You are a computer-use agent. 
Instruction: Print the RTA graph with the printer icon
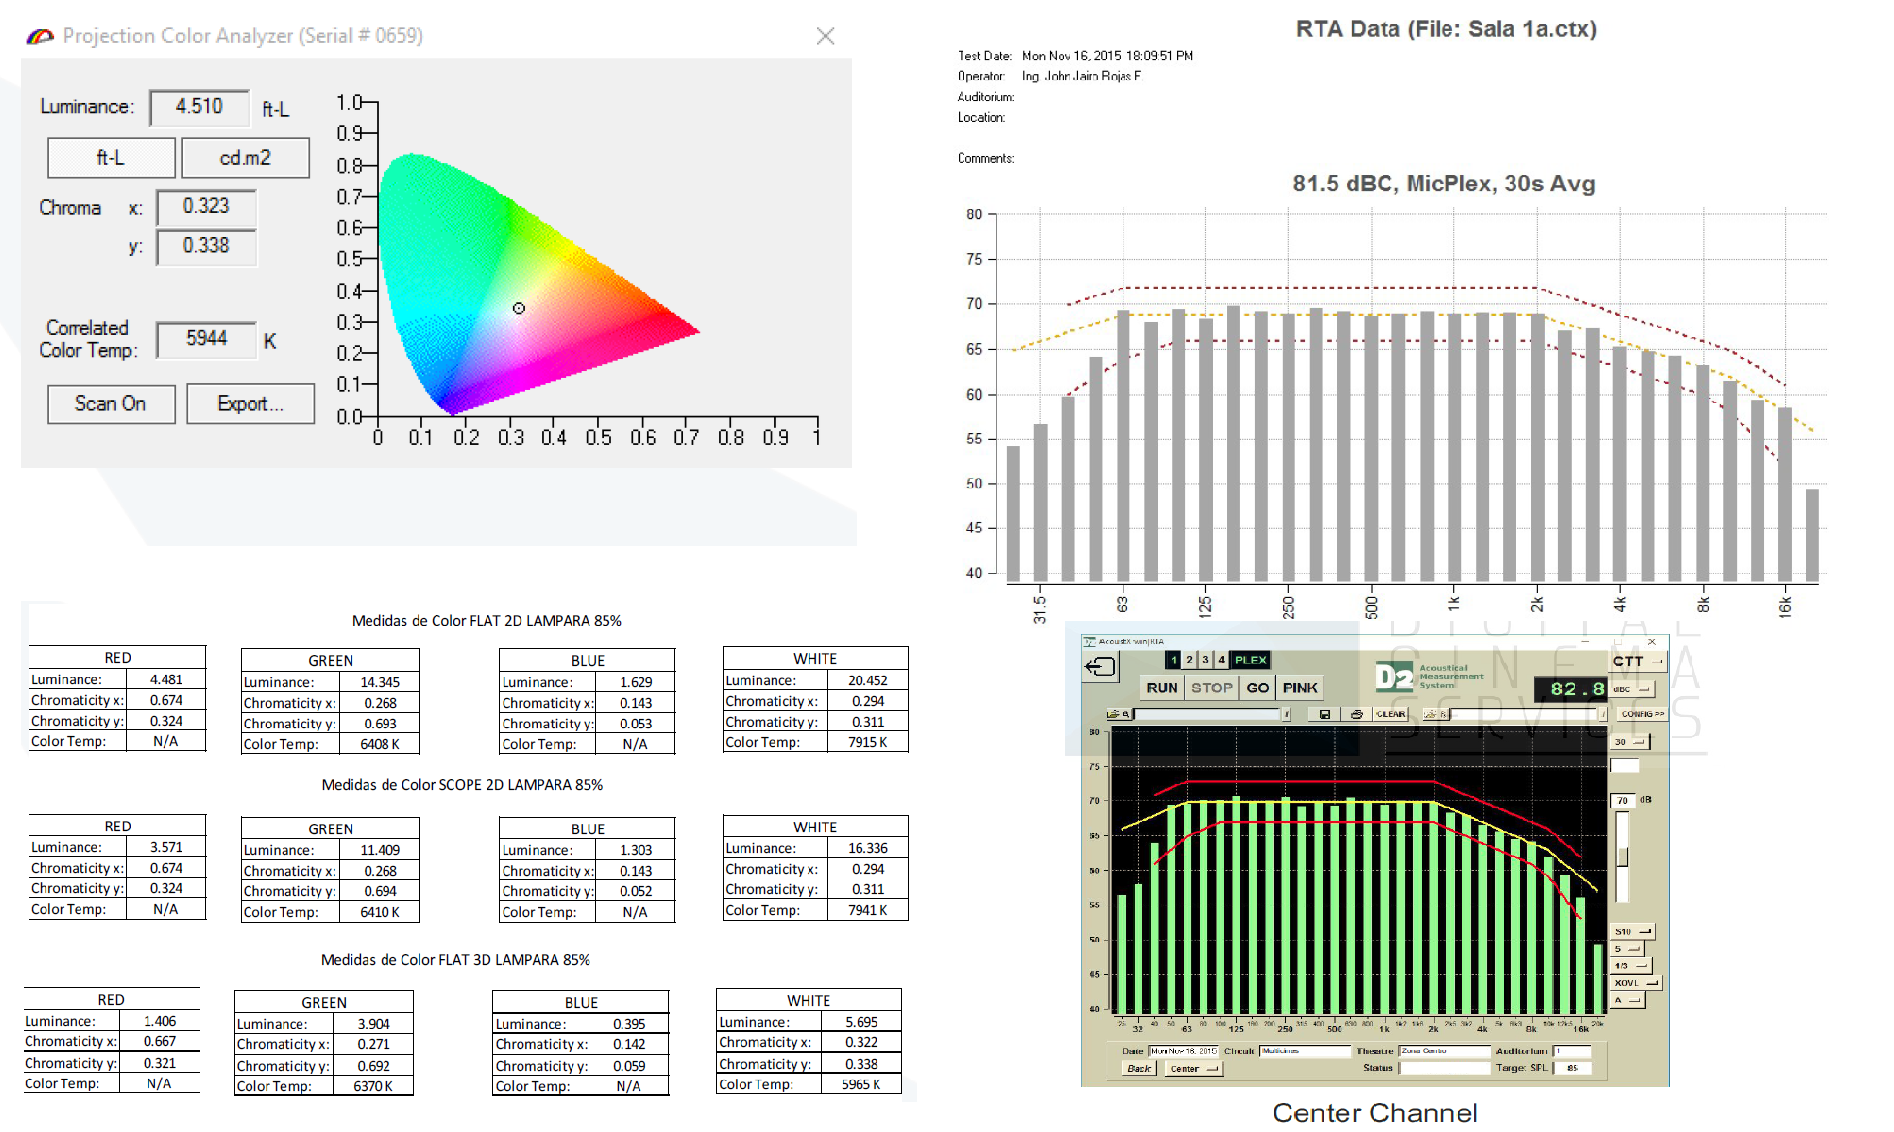(1356, 714)
